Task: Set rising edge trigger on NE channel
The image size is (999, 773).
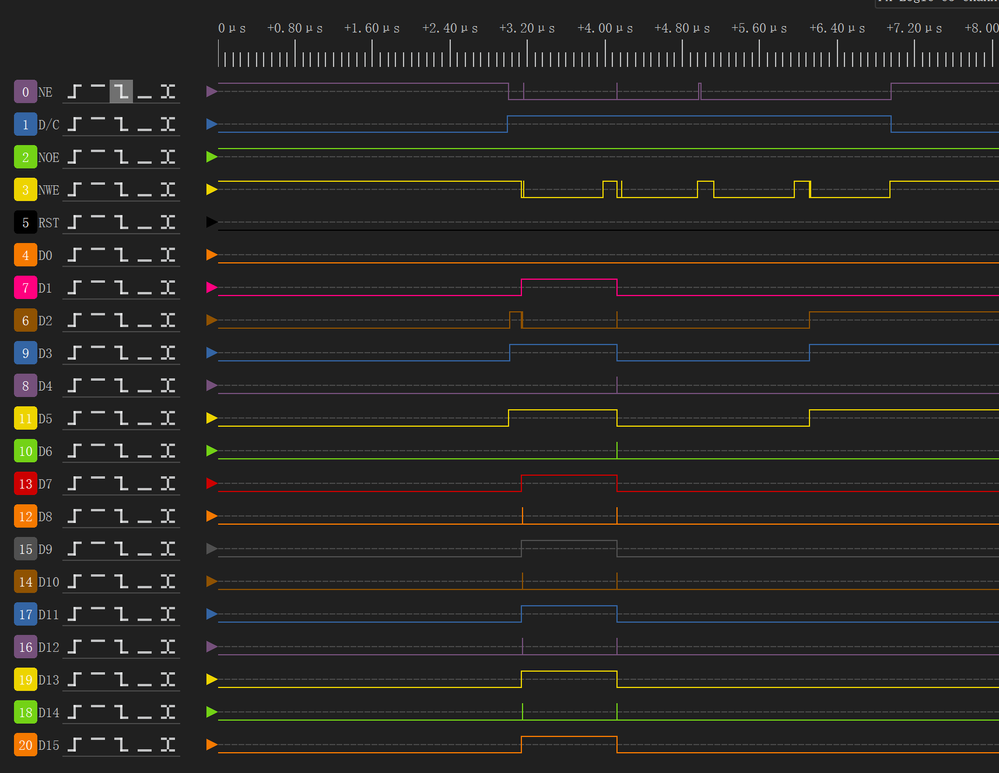Action: click(75, 92)
